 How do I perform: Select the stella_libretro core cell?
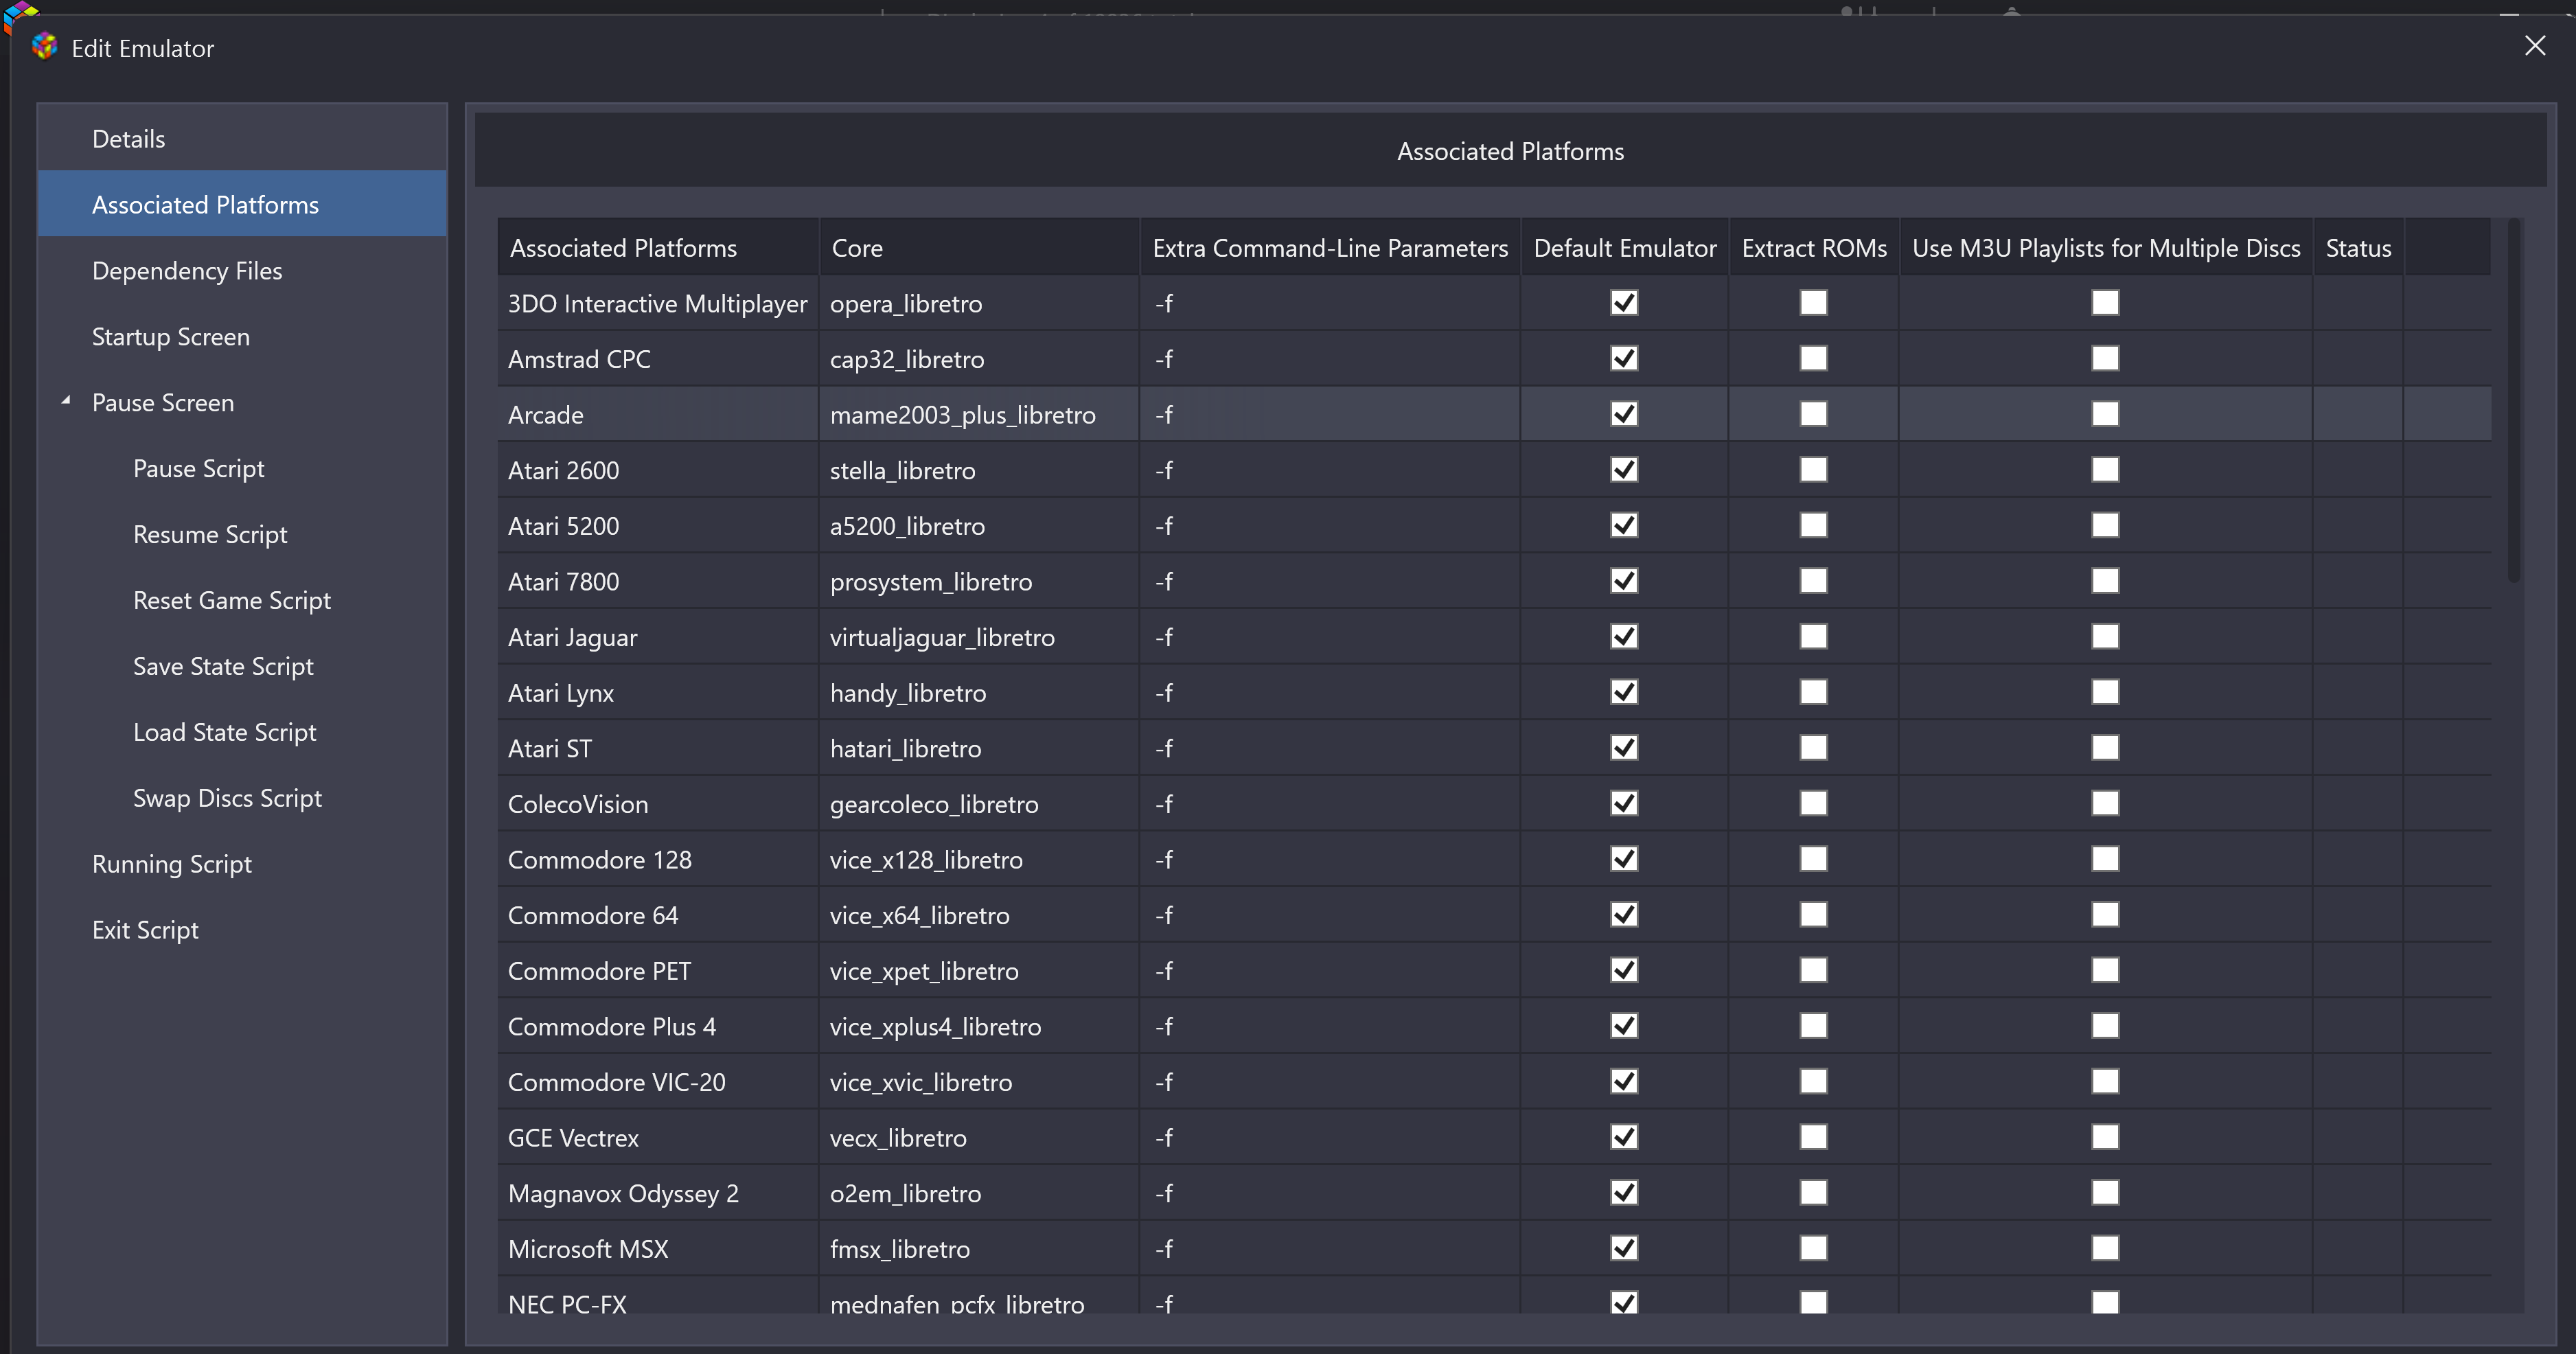[979, 470]
